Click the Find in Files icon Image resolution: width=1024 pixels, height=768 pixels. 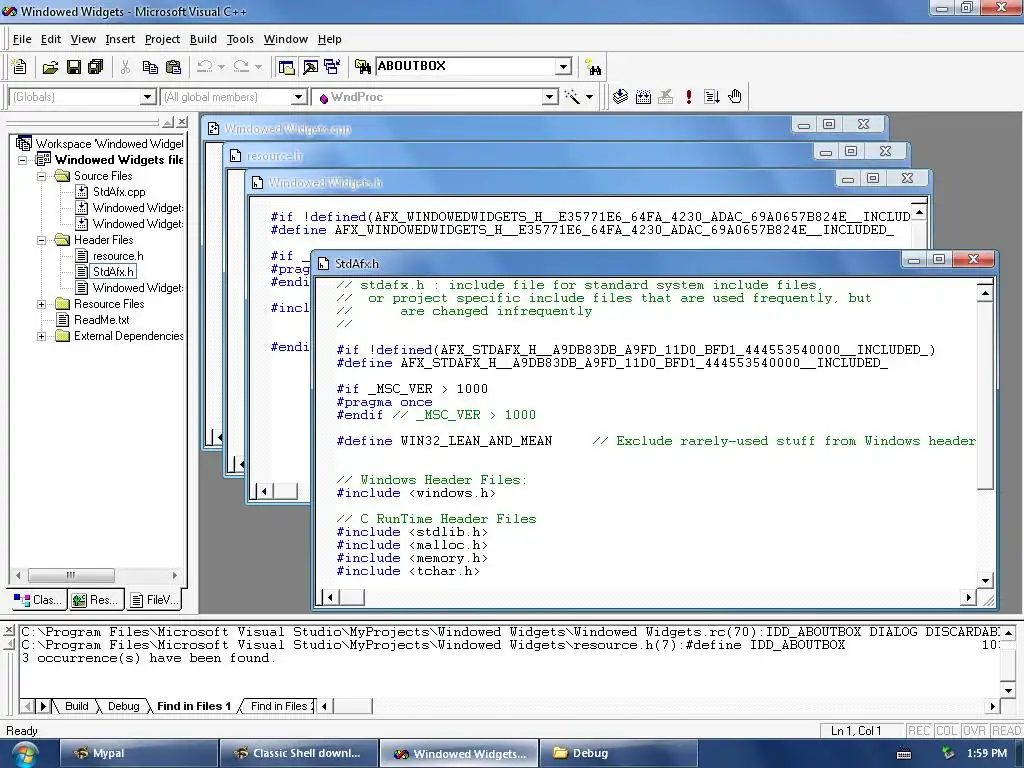362,67
